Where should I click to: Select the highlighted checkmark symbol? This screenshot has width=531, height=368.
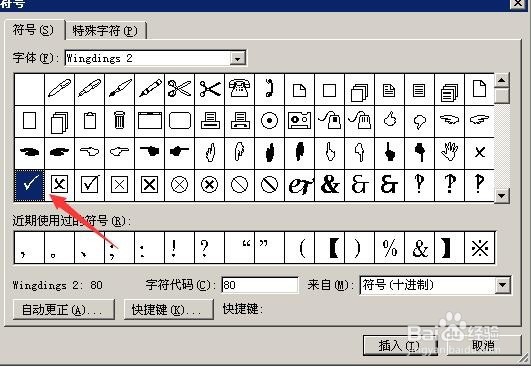[x=29, y=185]
